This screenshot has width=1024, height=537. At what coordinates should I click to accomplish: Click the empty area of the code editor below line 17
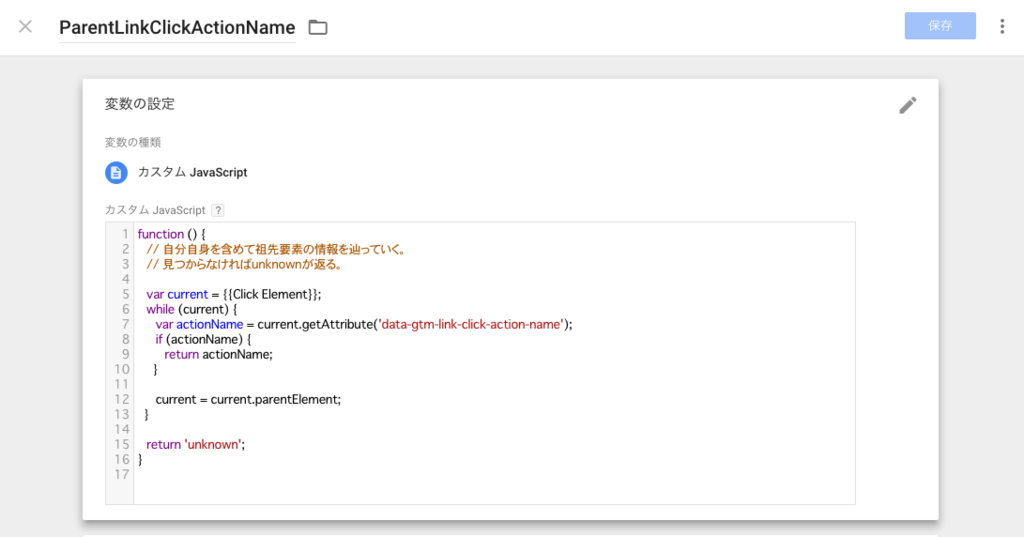tap(494, 492)
